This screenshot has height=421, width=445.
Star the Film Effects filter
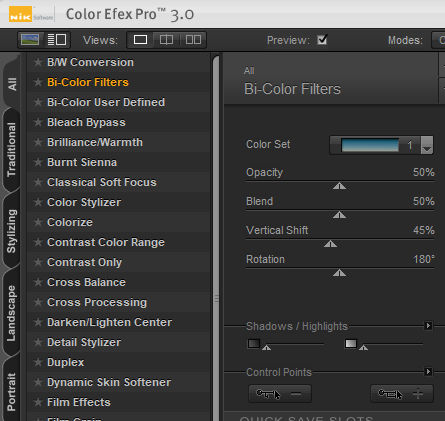(38, 402)
